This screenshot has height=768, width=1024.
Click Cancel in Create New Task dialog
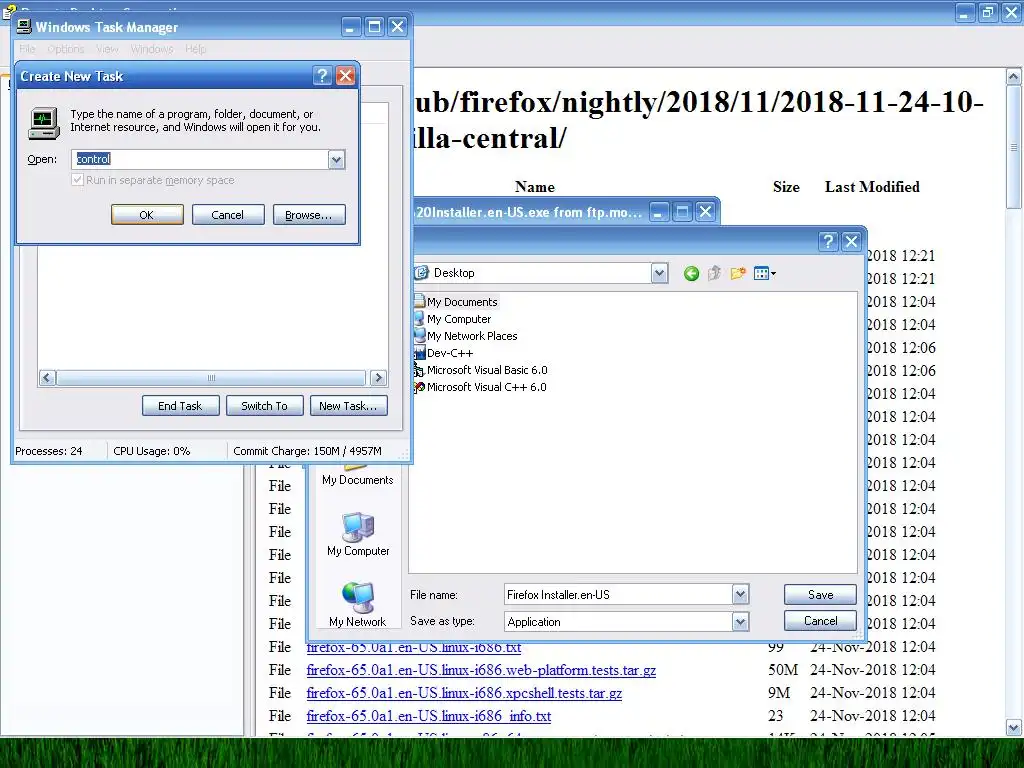click(x=228, y=215)
